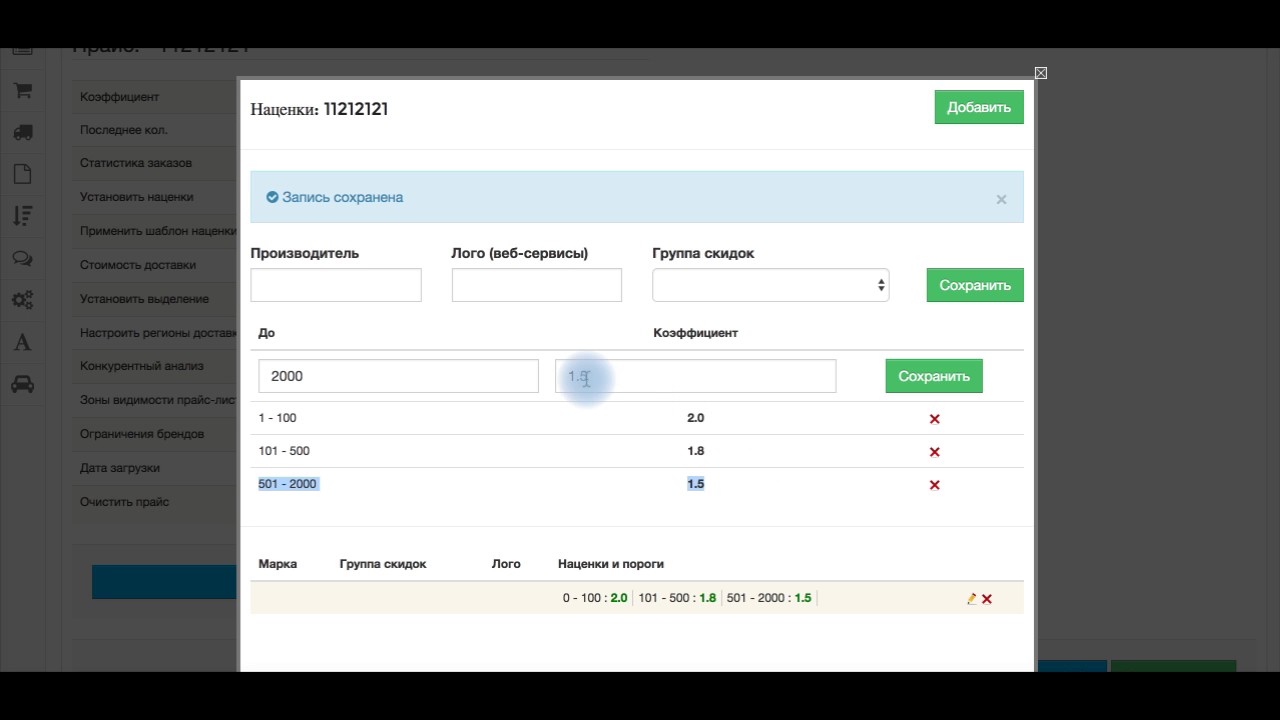Click the highlighted 1.5 coefficient value
Viewport: 1280px width, 720px height.
pyautogui.click(x=695, y=484)
